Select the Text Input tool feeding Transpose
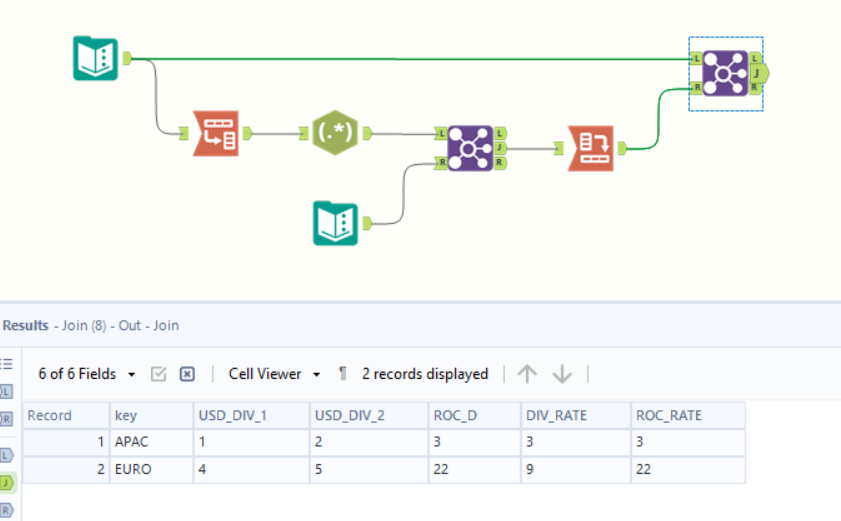The height and width of the screenshot is (521, 841). 96,58
